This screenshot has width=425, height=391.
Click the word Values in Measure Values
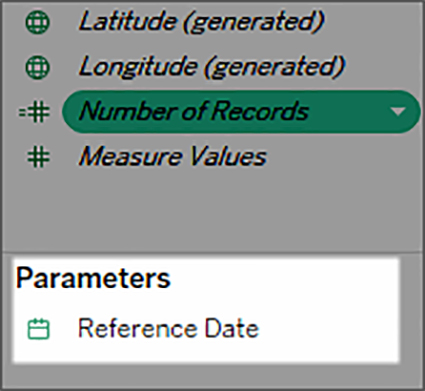(x=228, y=157)
